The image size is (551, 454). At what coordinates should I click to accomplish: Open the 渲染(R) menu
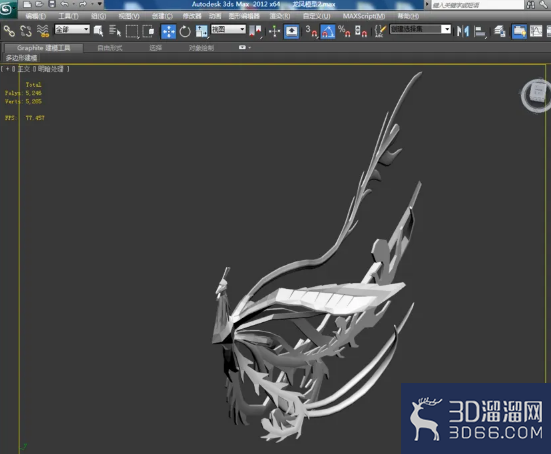tap(280, 16)
